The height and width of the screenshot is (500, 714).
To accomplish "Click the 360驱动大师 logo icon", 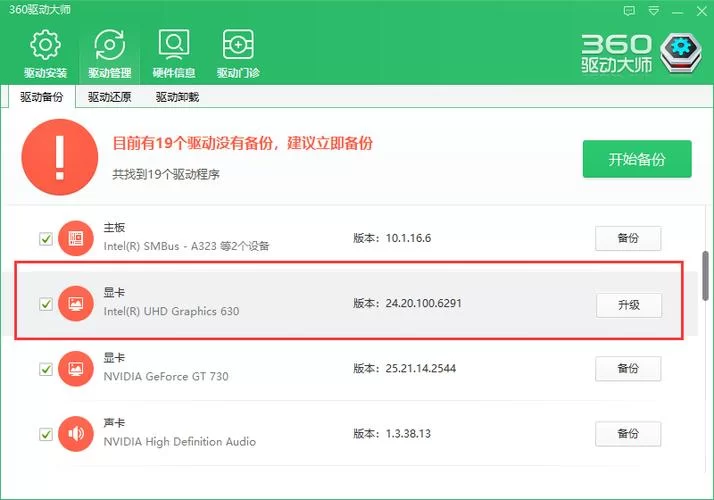I will [681, 52].
